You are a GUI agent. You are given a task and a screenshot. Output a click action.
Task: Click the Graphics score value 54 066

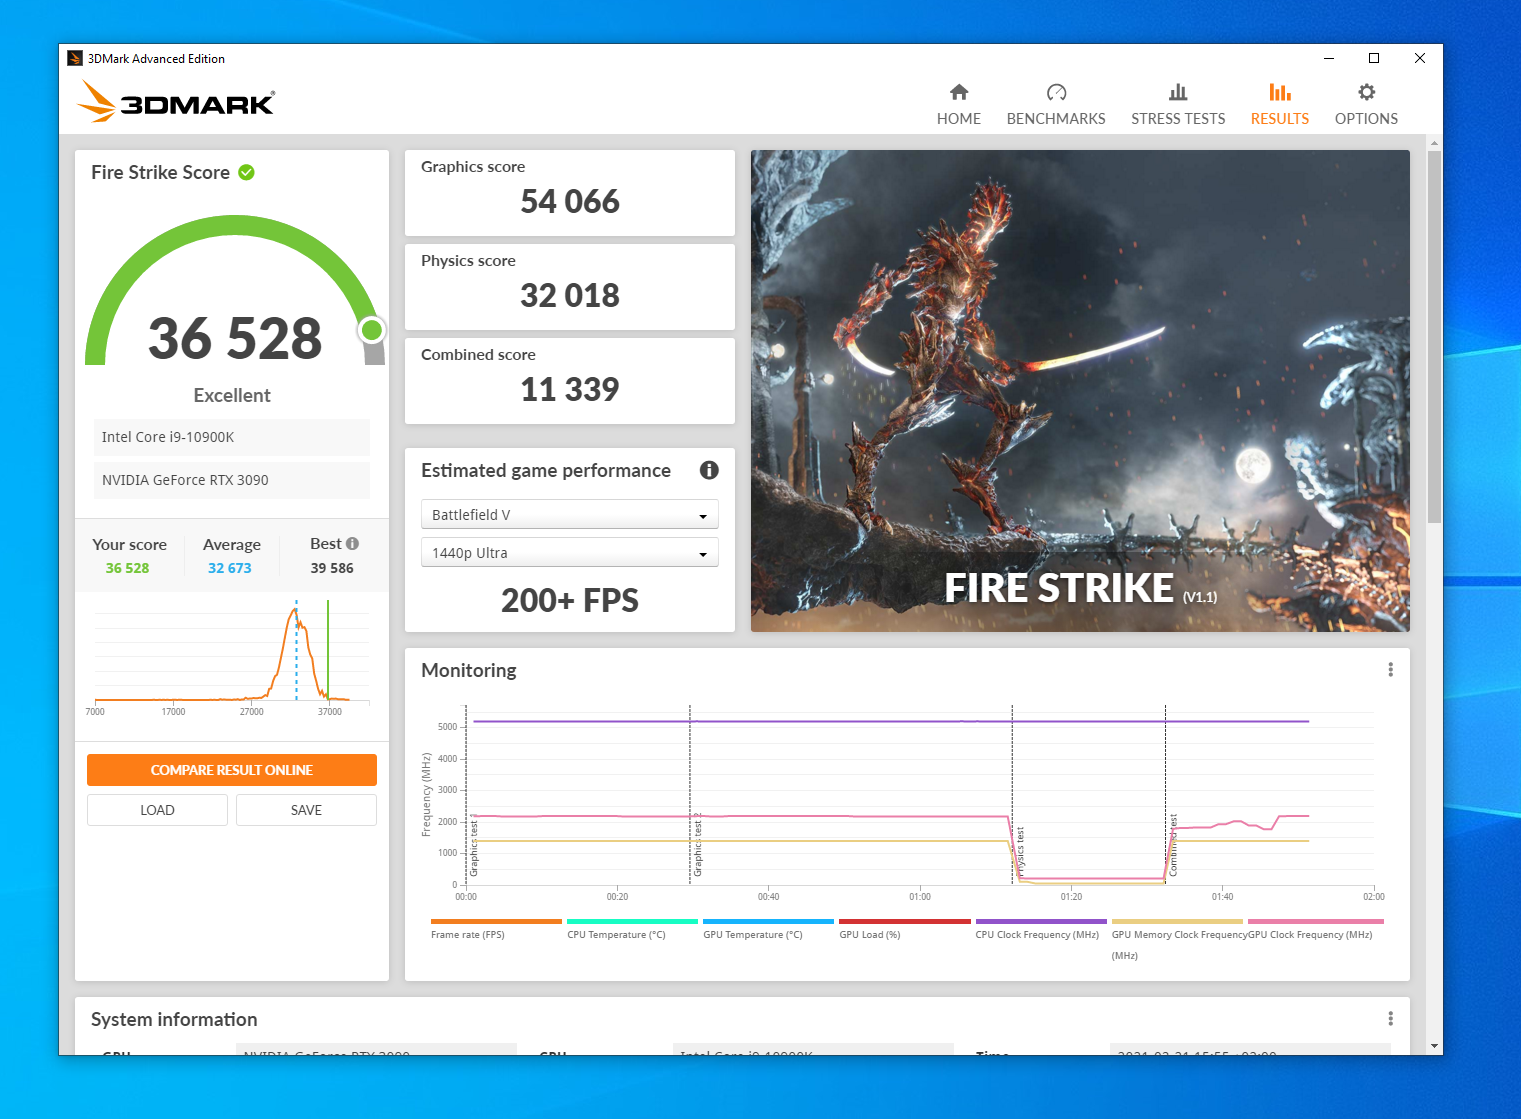coord(570,202)
